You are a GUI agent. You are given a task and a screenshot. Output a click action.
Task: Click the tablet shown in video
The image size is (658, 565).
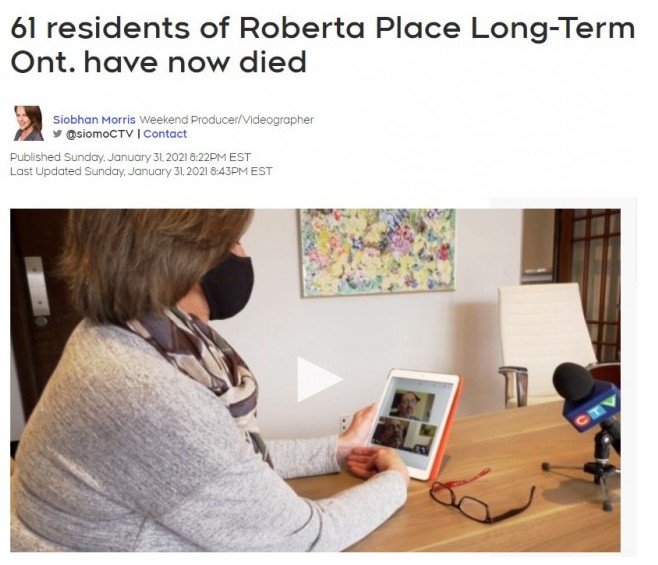click(416, 423)
